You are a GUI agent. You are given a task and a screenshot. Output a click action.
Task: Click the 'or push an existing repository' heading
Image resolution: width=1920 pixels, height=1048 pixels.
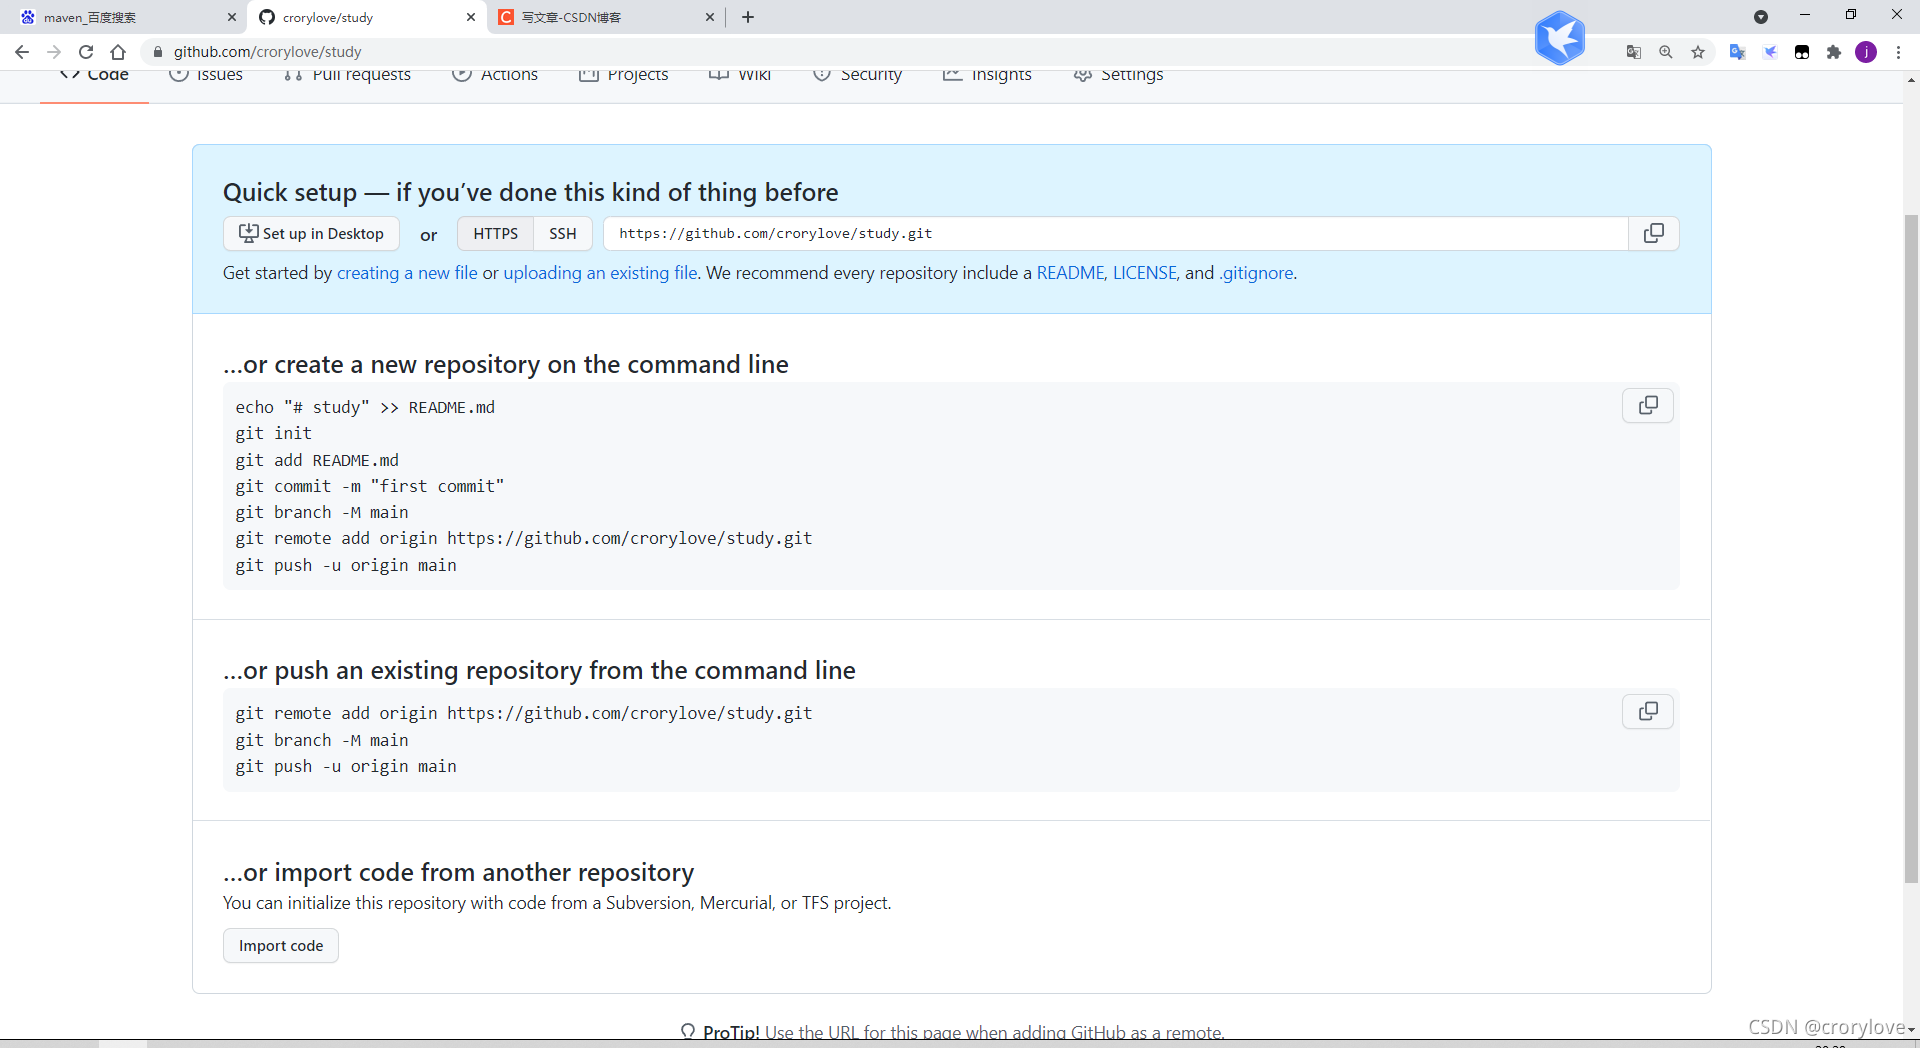(539, 670)
